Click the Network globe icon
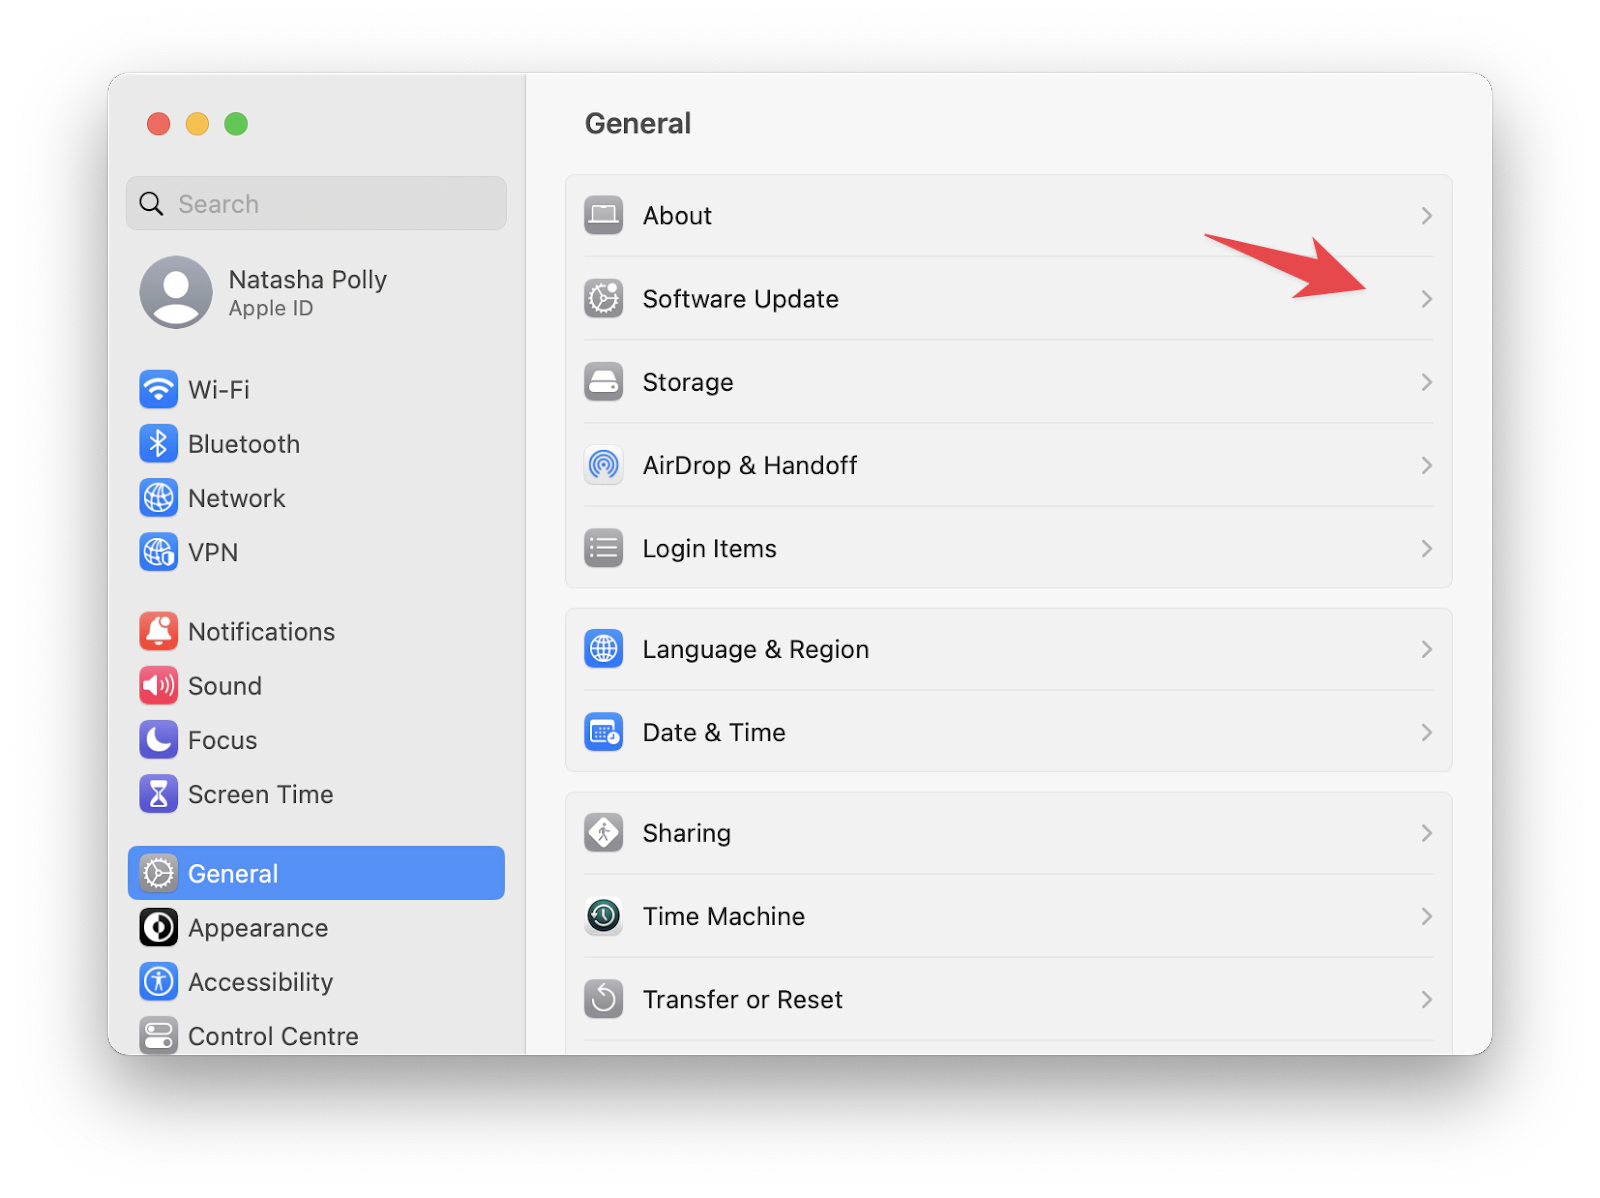The width and height of the screenshot is (1600, 1198). [x=158, y=498]
